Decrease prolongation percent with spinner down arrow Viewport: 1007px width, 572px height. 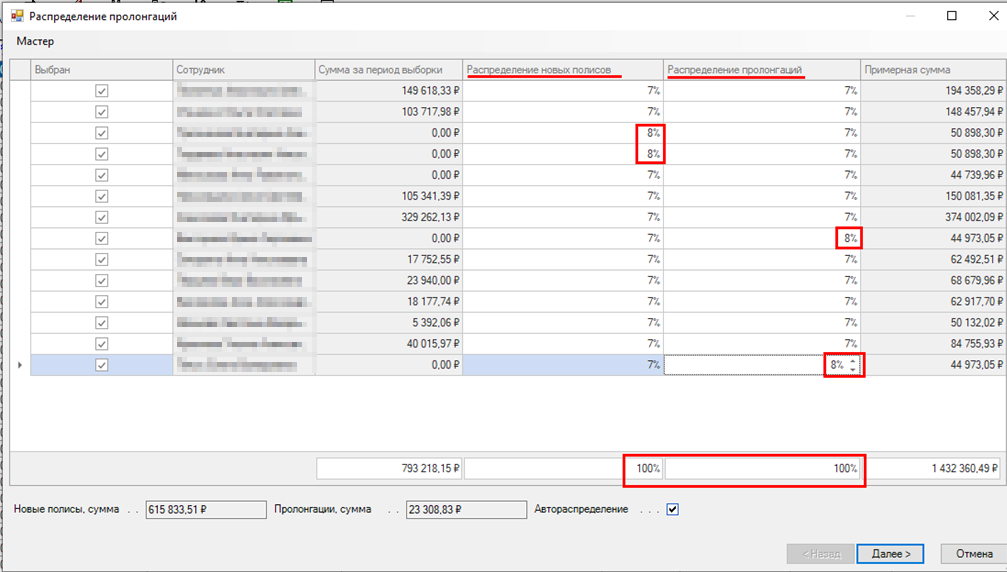click(x=852, y=370)
